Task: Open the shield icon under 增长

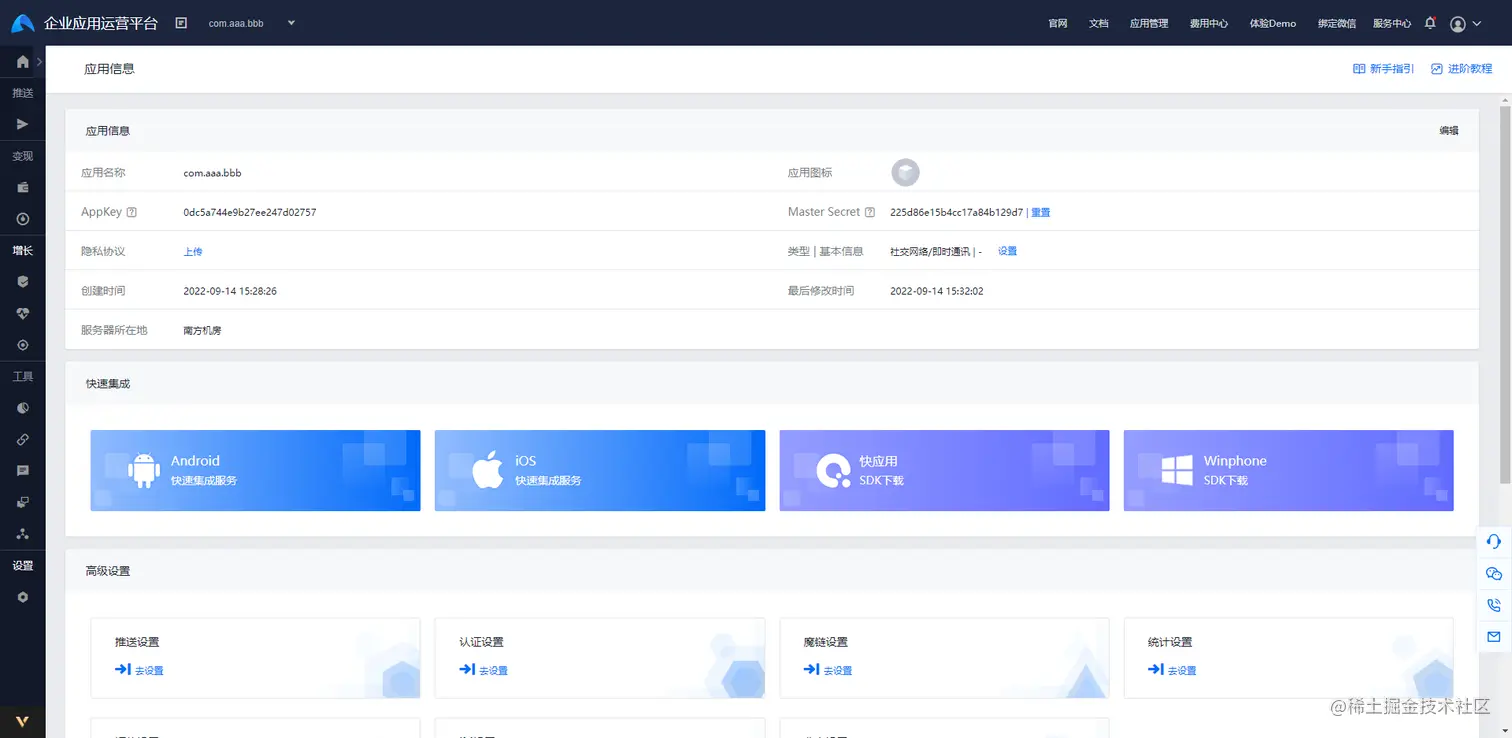Action: (22, 282)
